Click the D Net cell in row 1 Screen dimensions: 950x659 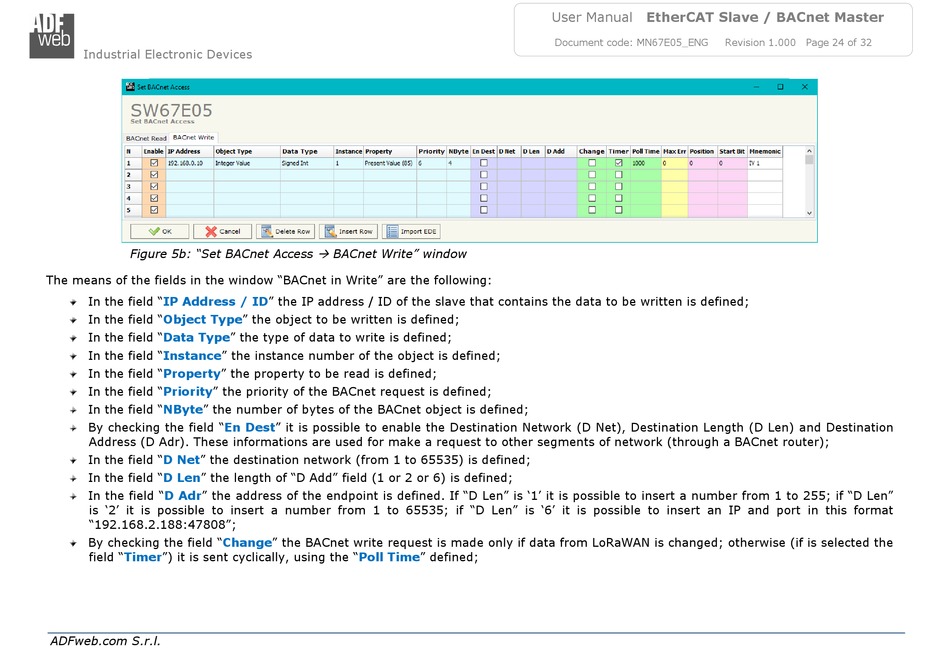[509, 163]
